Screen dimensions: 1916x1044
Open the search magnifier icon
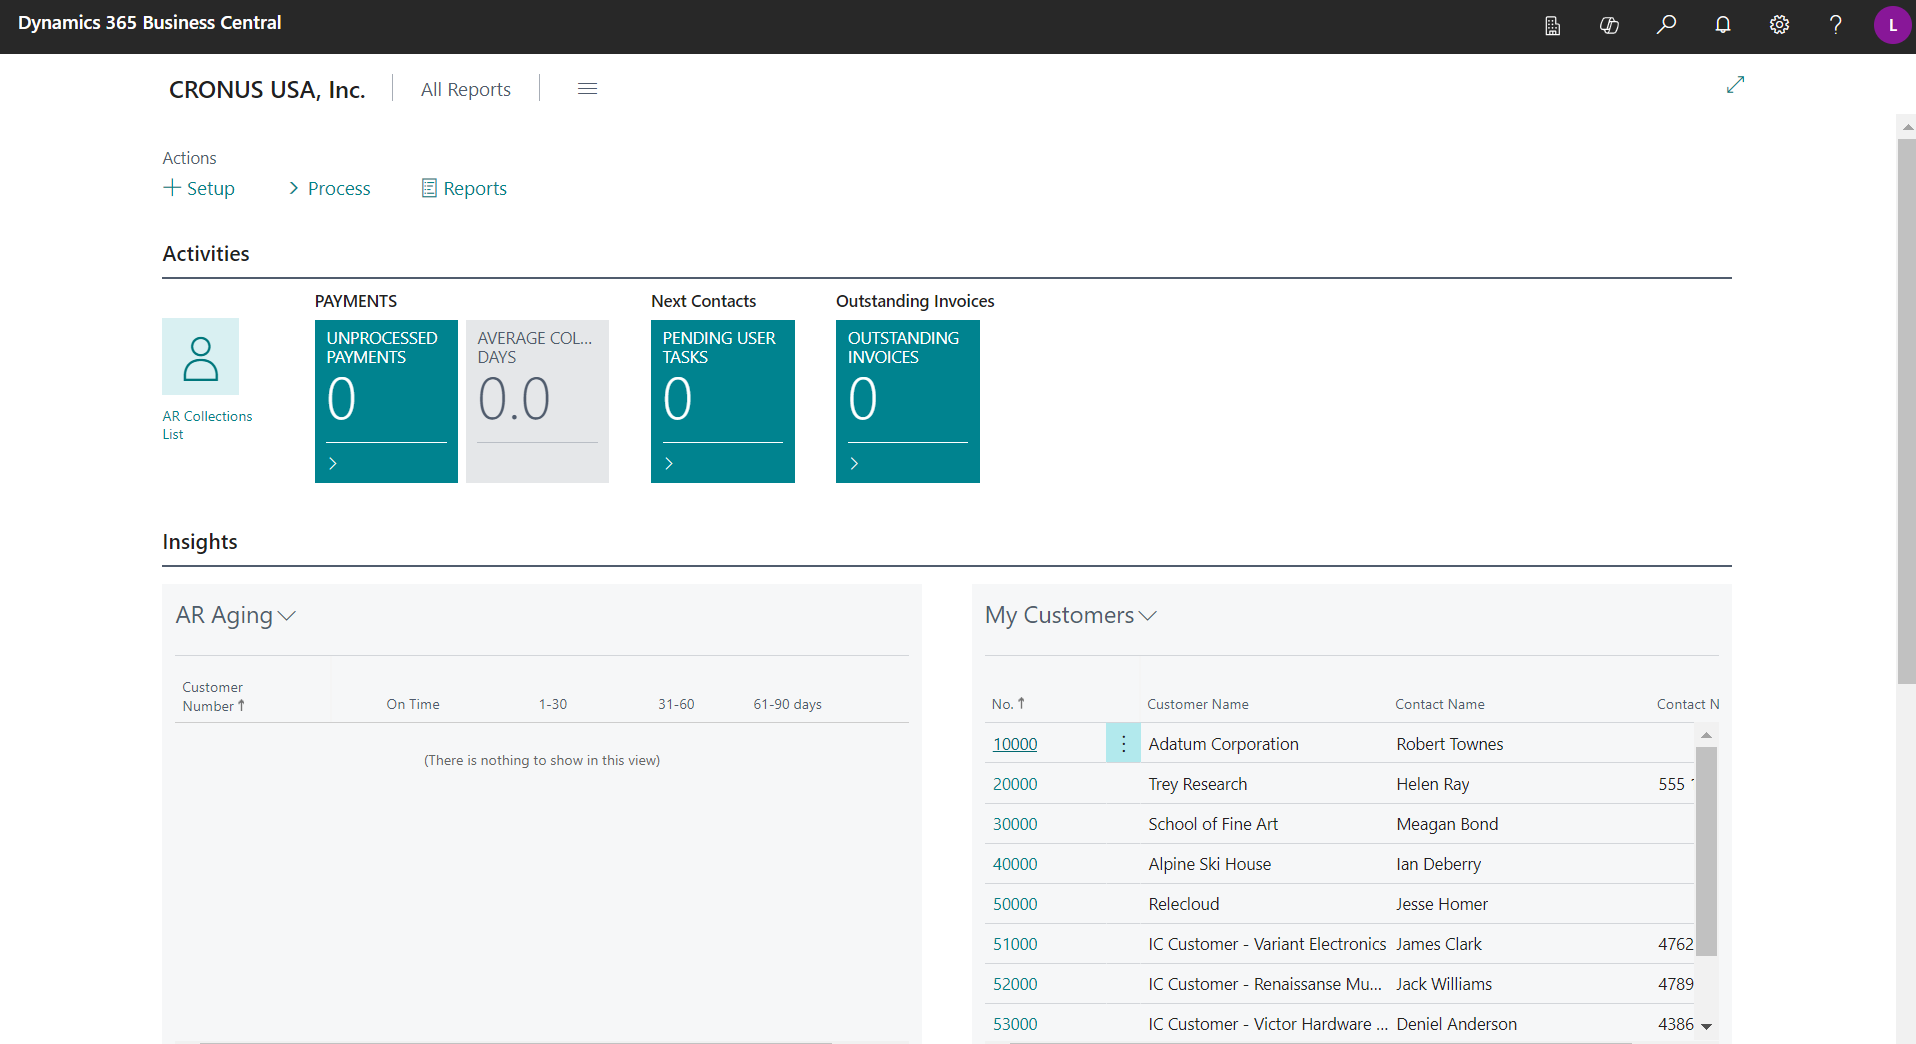(1666, 25)
